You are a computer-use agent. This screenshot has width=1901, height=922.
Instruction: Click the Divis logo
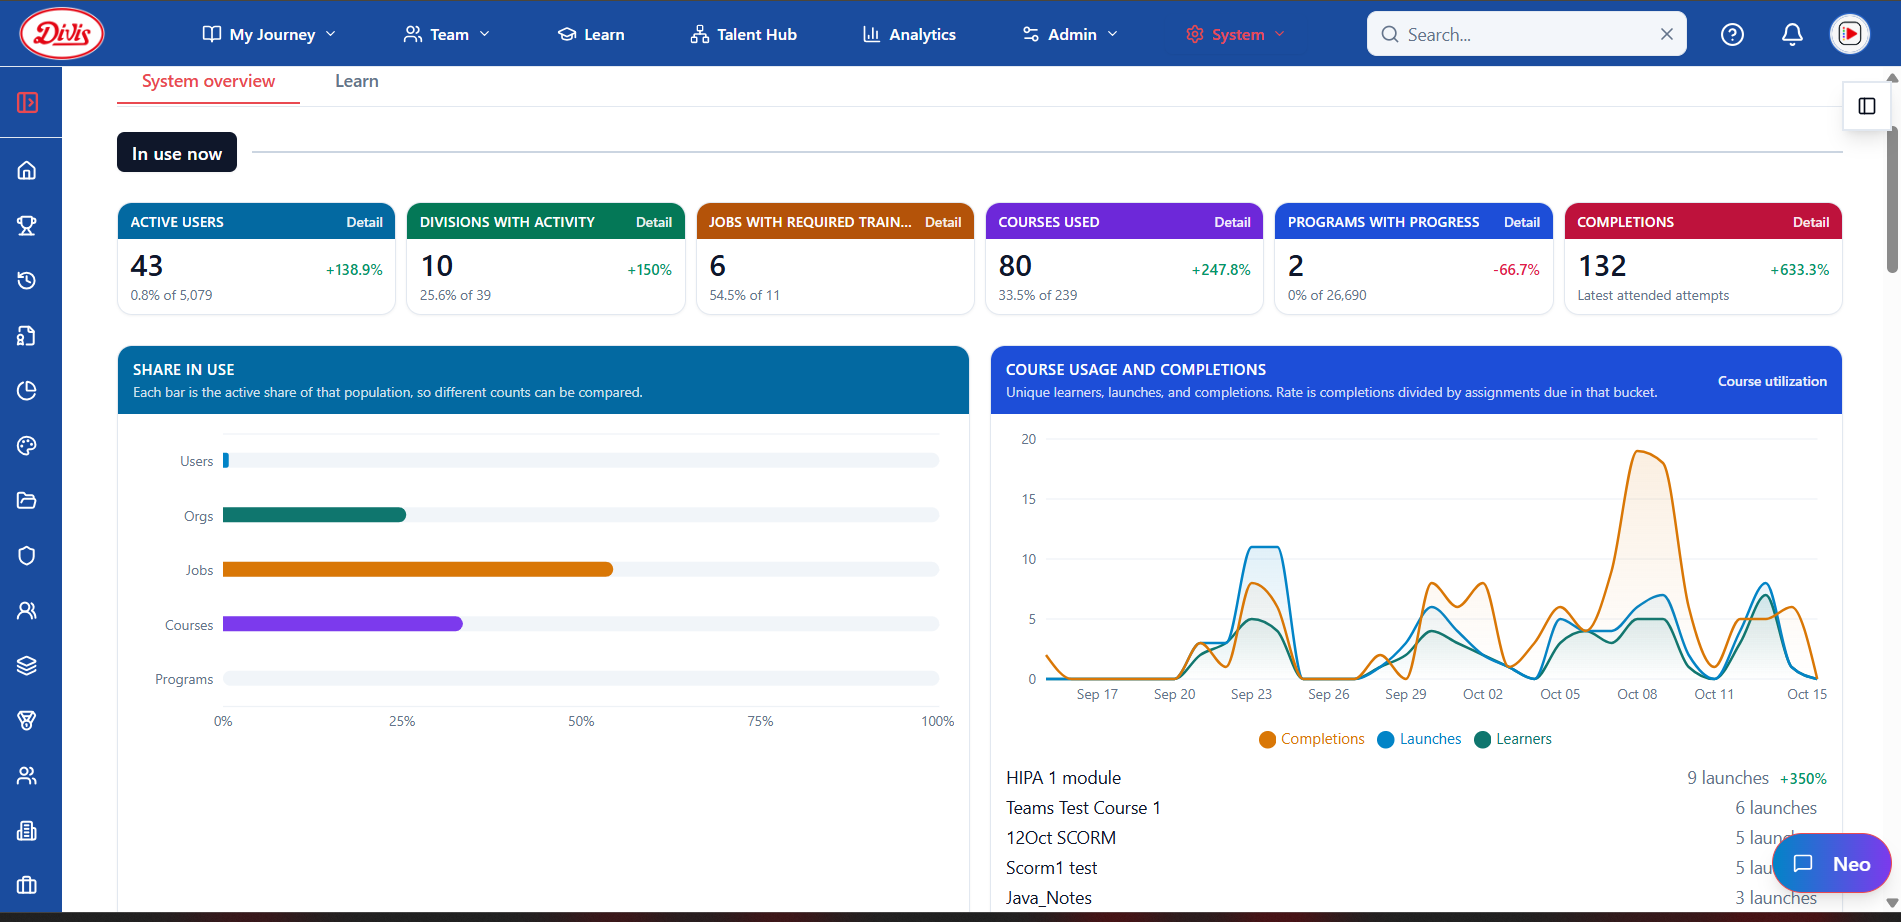click(62, 33)
